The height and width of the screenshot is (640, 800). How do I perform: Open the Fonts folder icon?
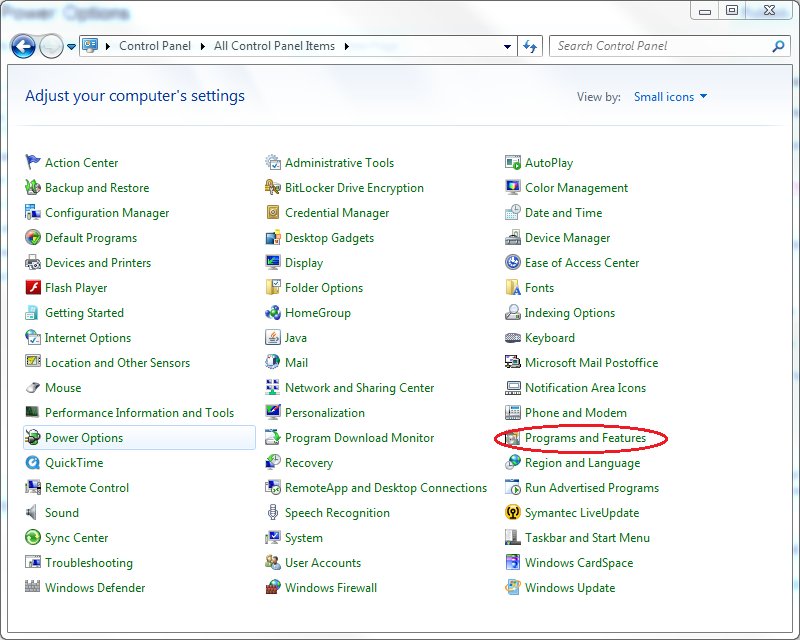tap(513, 288)
